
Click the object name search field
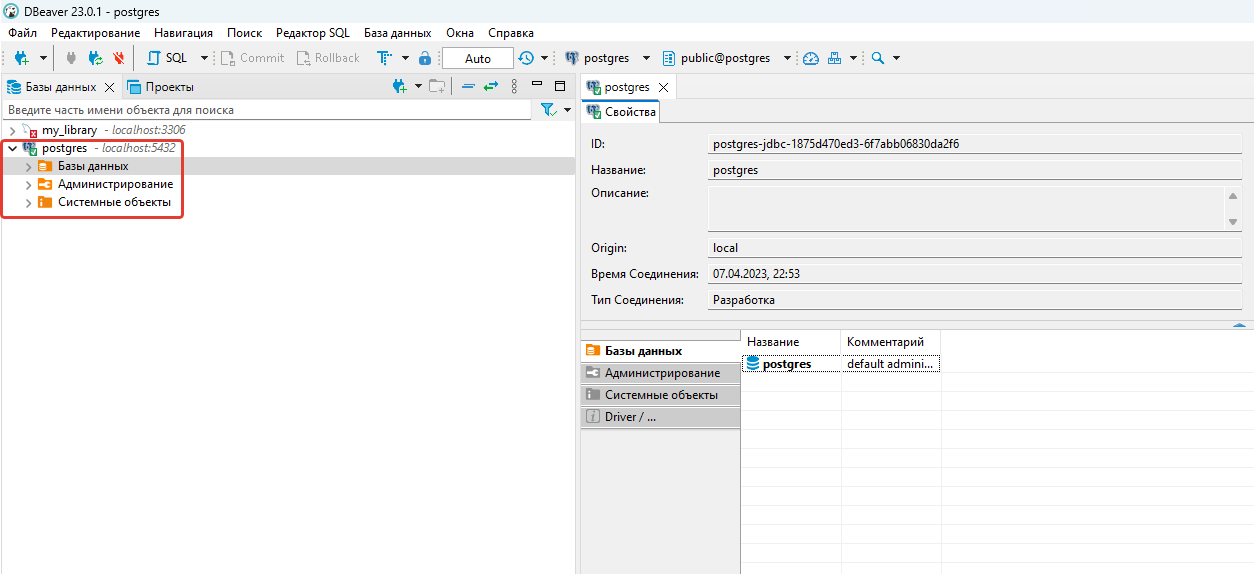click(x=268, y=110)
